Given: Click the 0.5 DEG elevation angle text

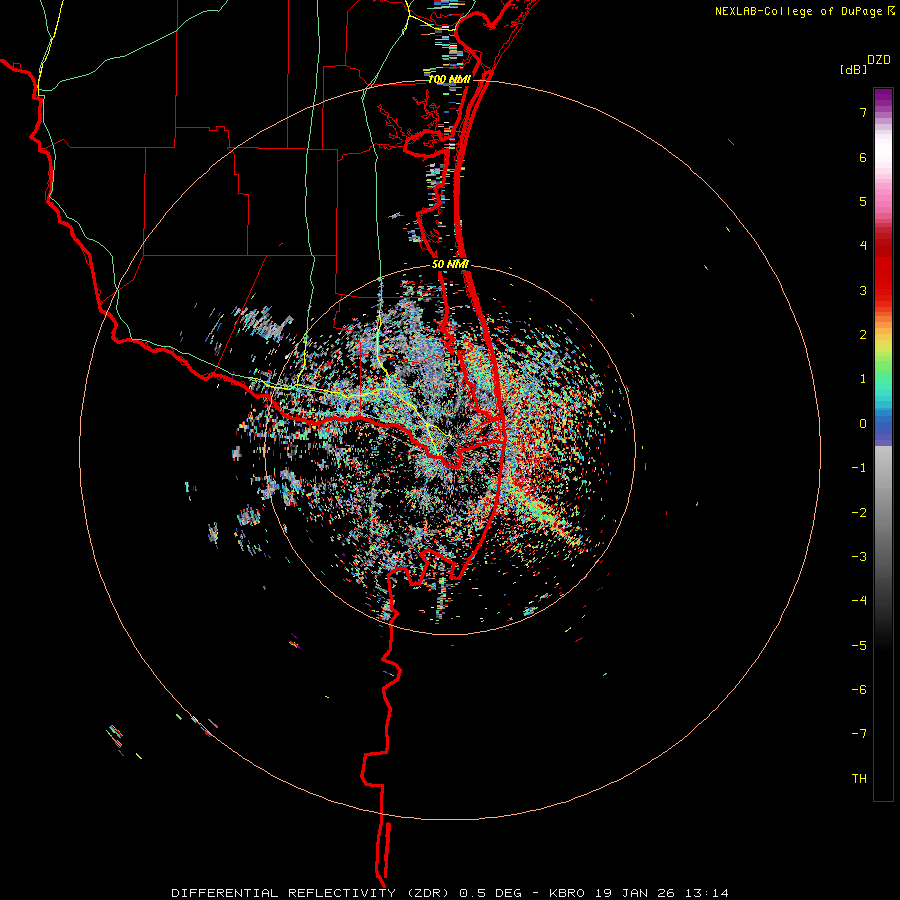Looking at the screenshot, I should click(490, 893).
